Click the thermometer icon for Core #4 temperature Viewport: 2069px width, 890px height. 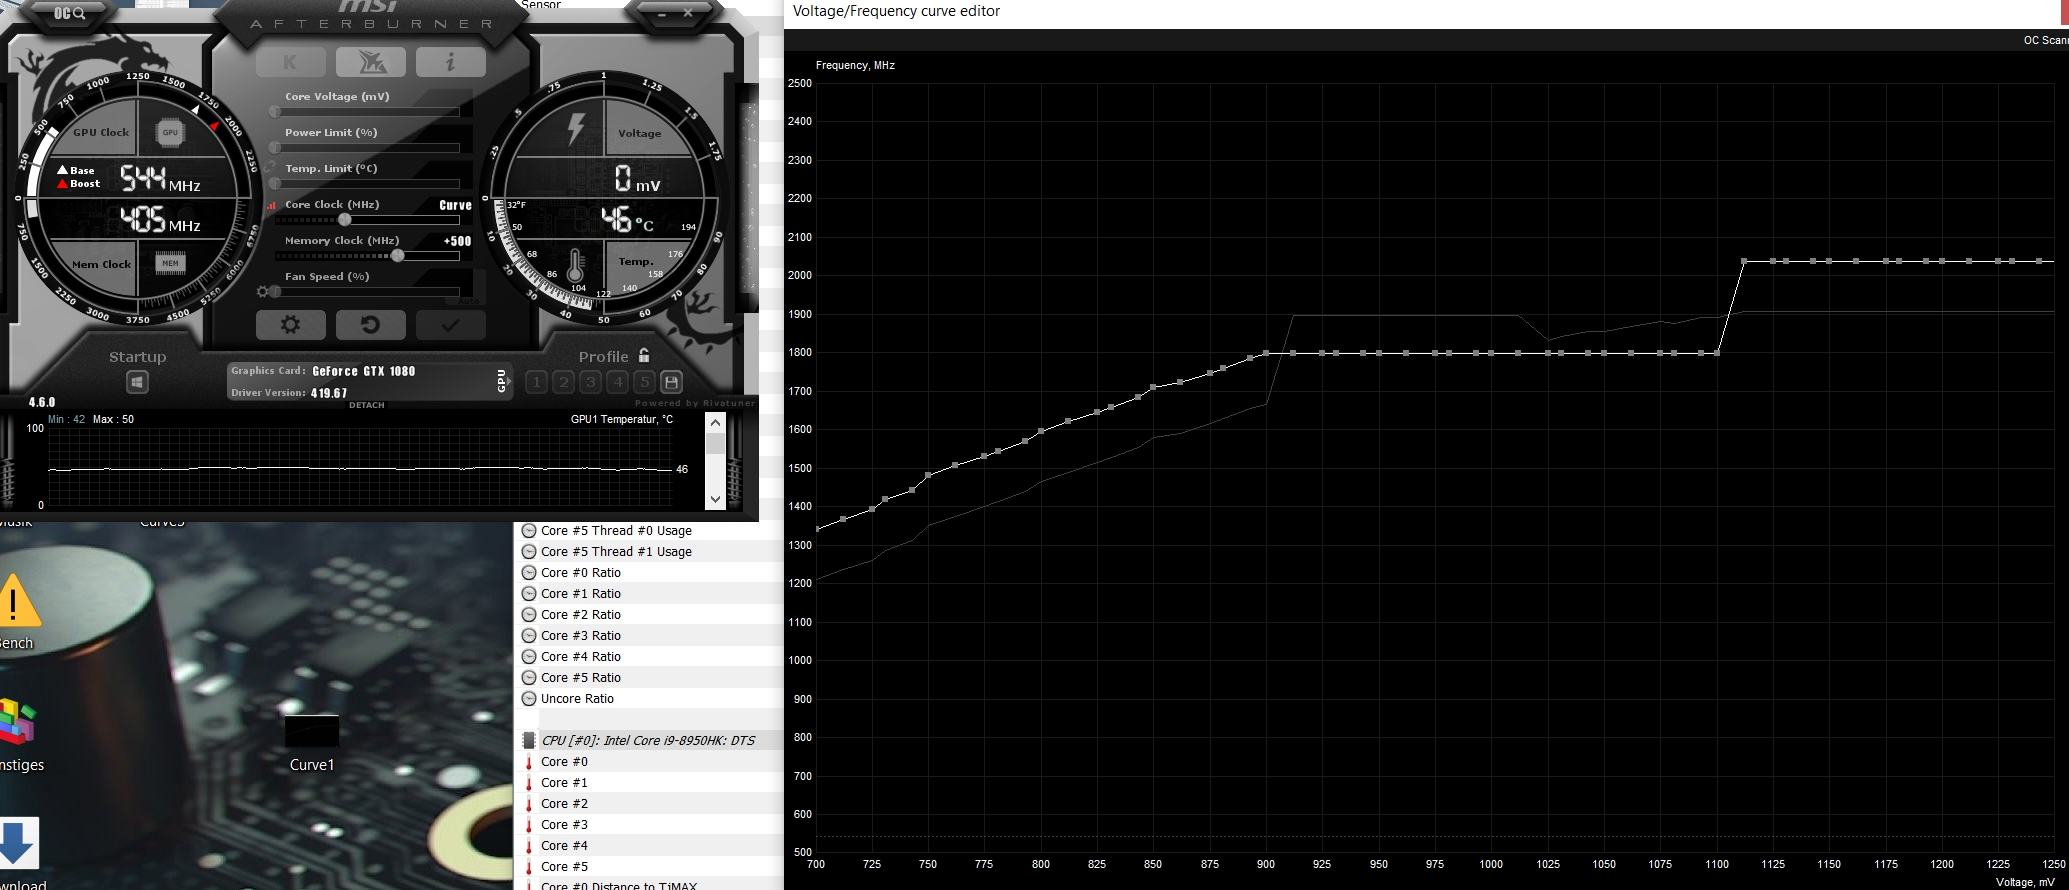click(x=529, y=846)
